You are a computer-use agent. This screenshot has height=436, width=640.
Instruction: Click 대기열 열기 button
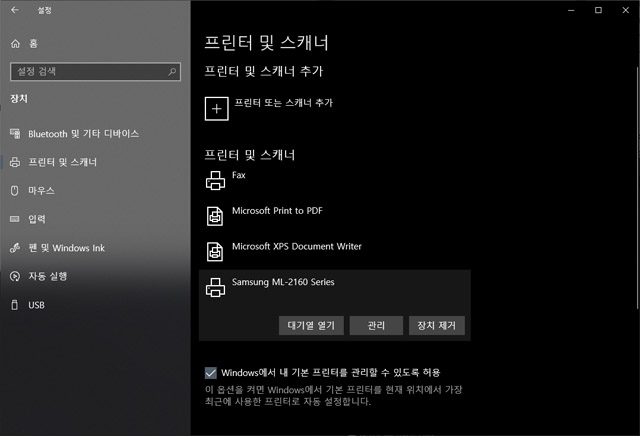[x=311, y=325]
